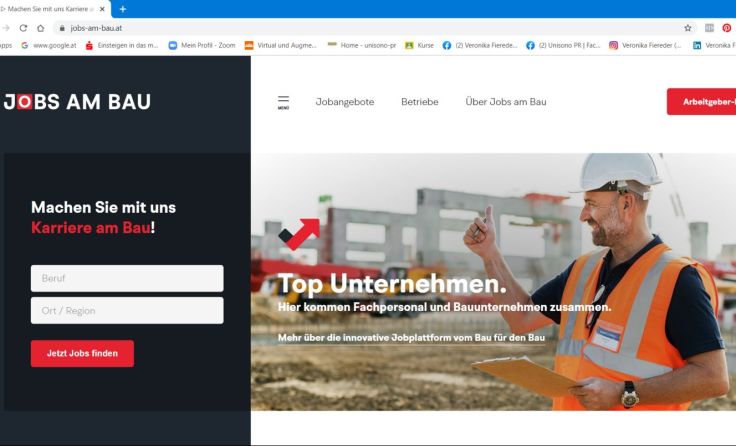Bookmark this page with star icon
The width and height of the screenshot is (736, 446).
[688, 28]
